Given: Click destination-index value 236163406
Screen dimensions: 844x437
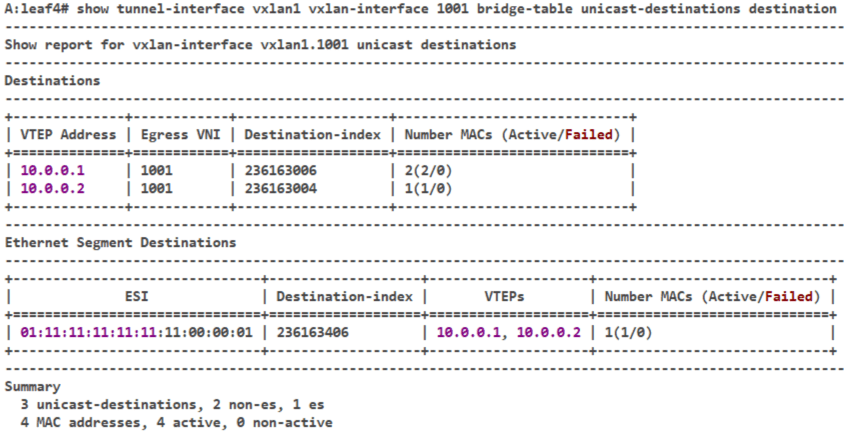Looking at the screenshot, I should [313, 332].
